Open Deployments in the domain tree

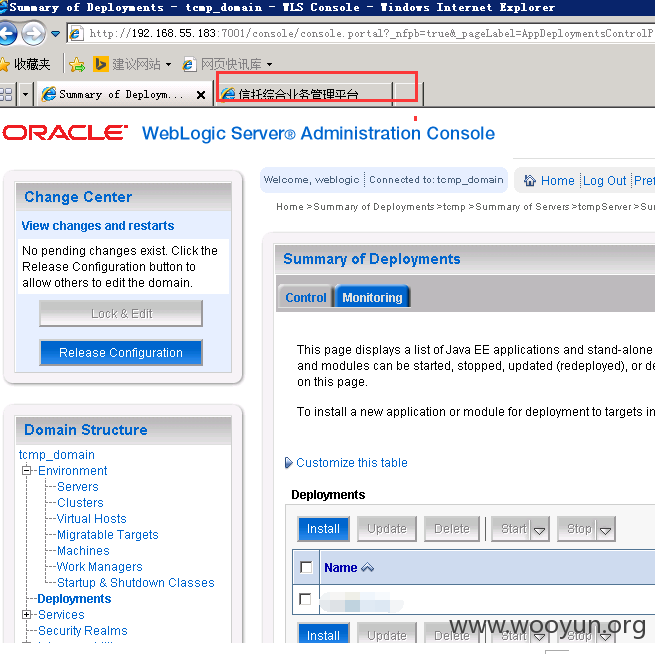coord(74,598)
